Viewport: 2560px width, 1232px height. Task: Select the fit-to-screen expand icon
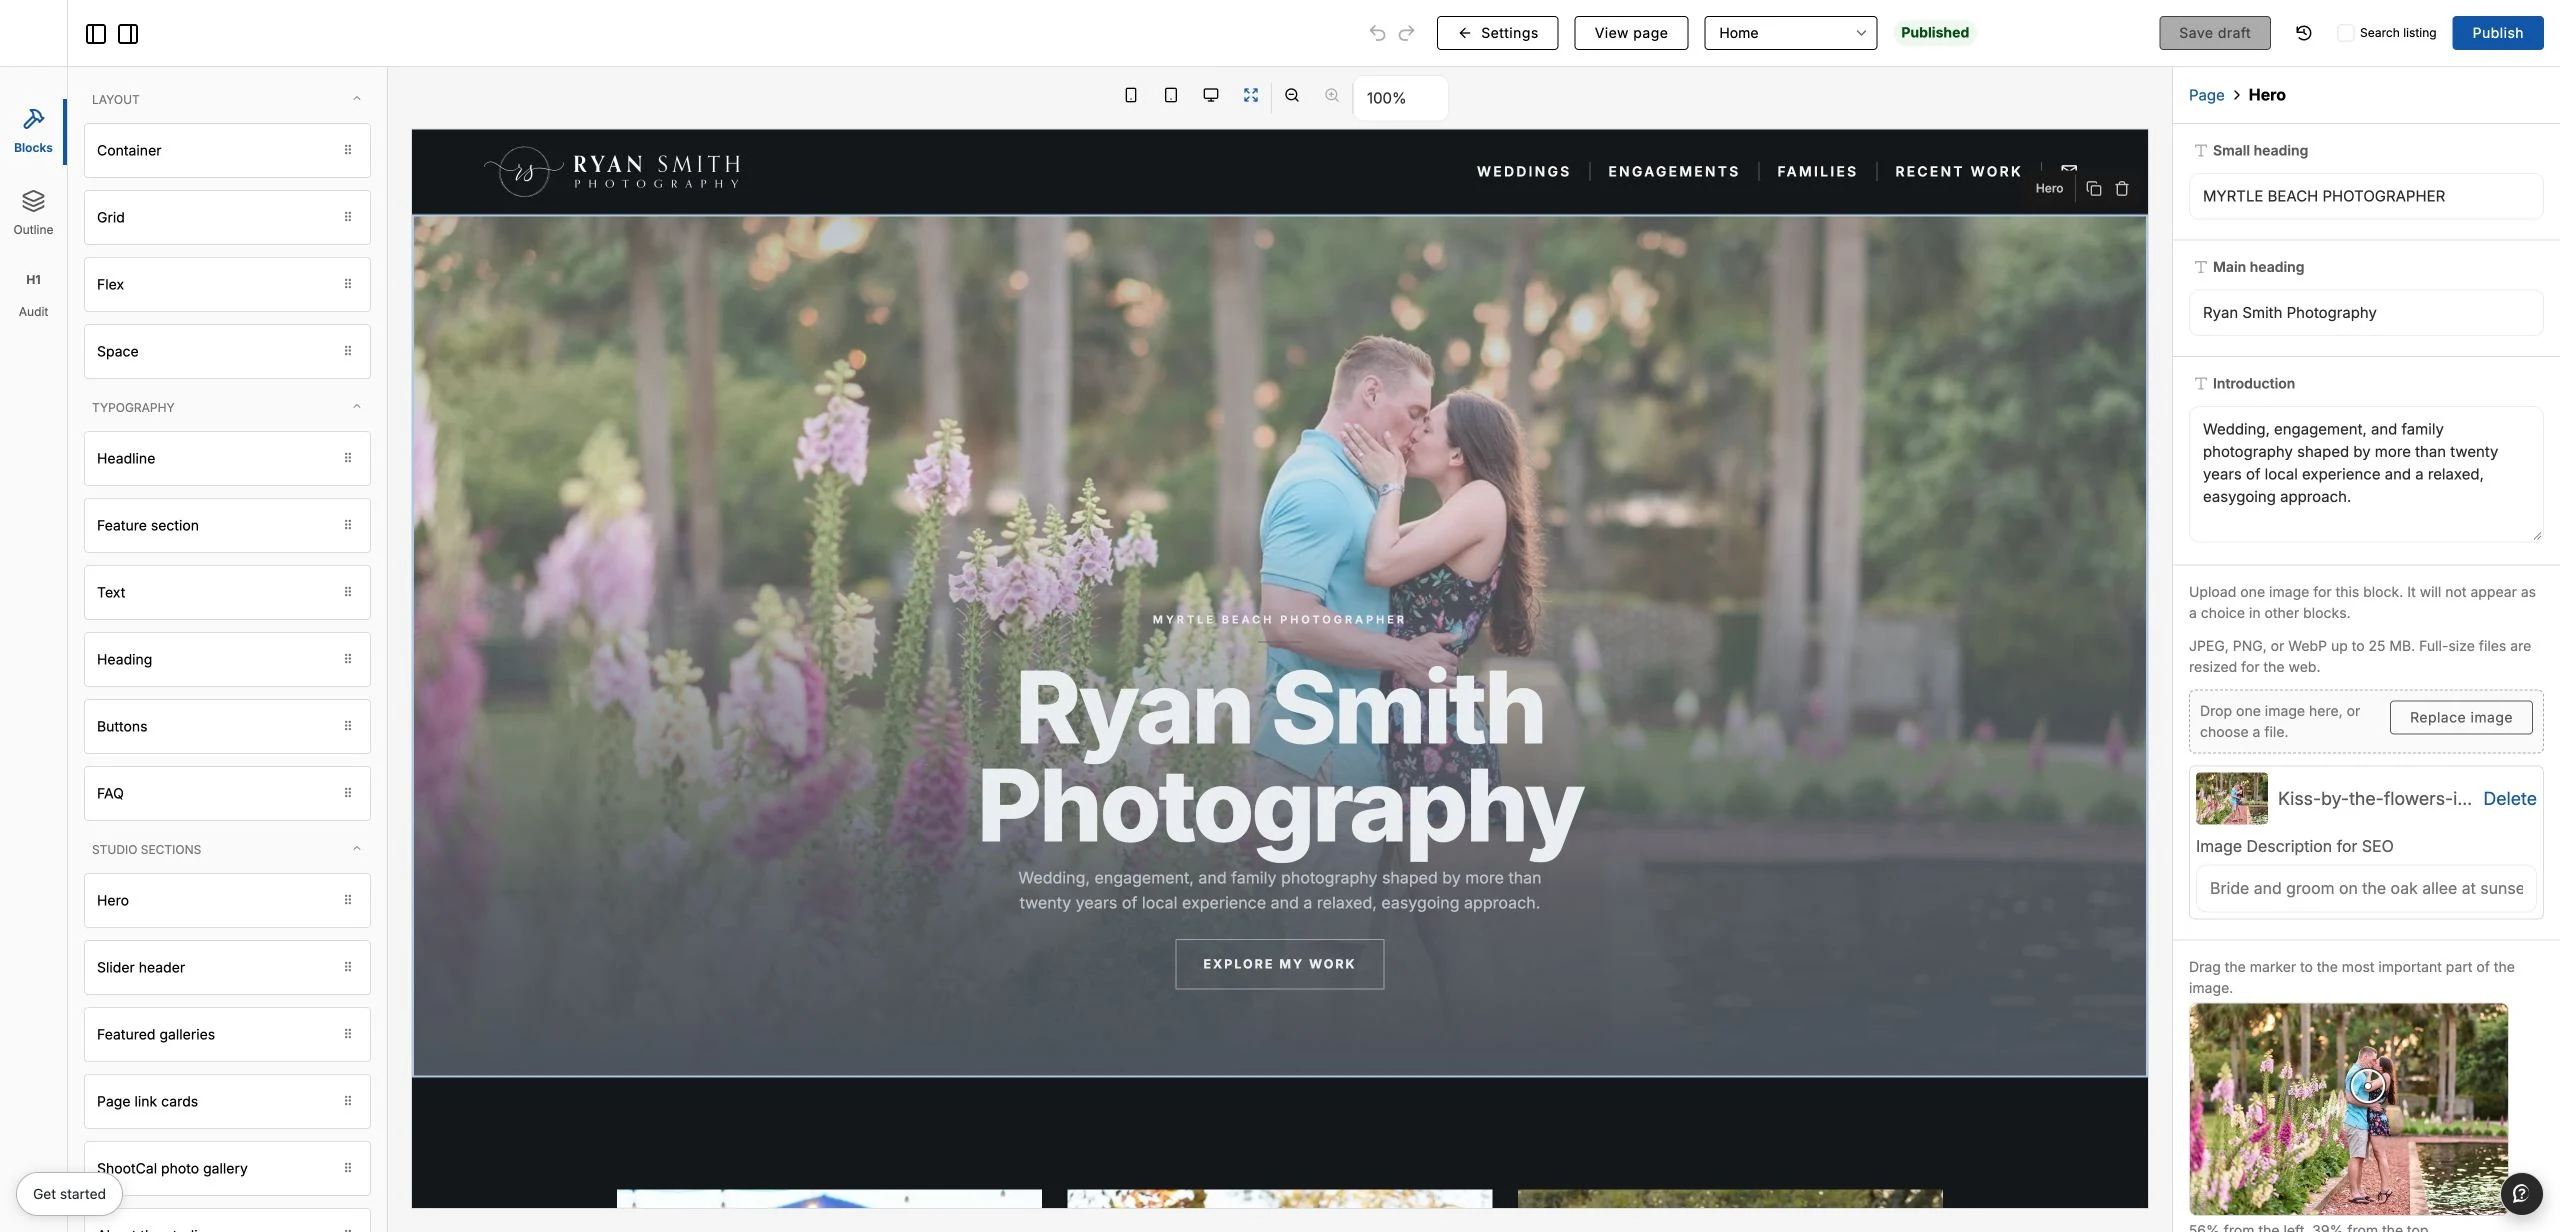tap(1251, 95)
